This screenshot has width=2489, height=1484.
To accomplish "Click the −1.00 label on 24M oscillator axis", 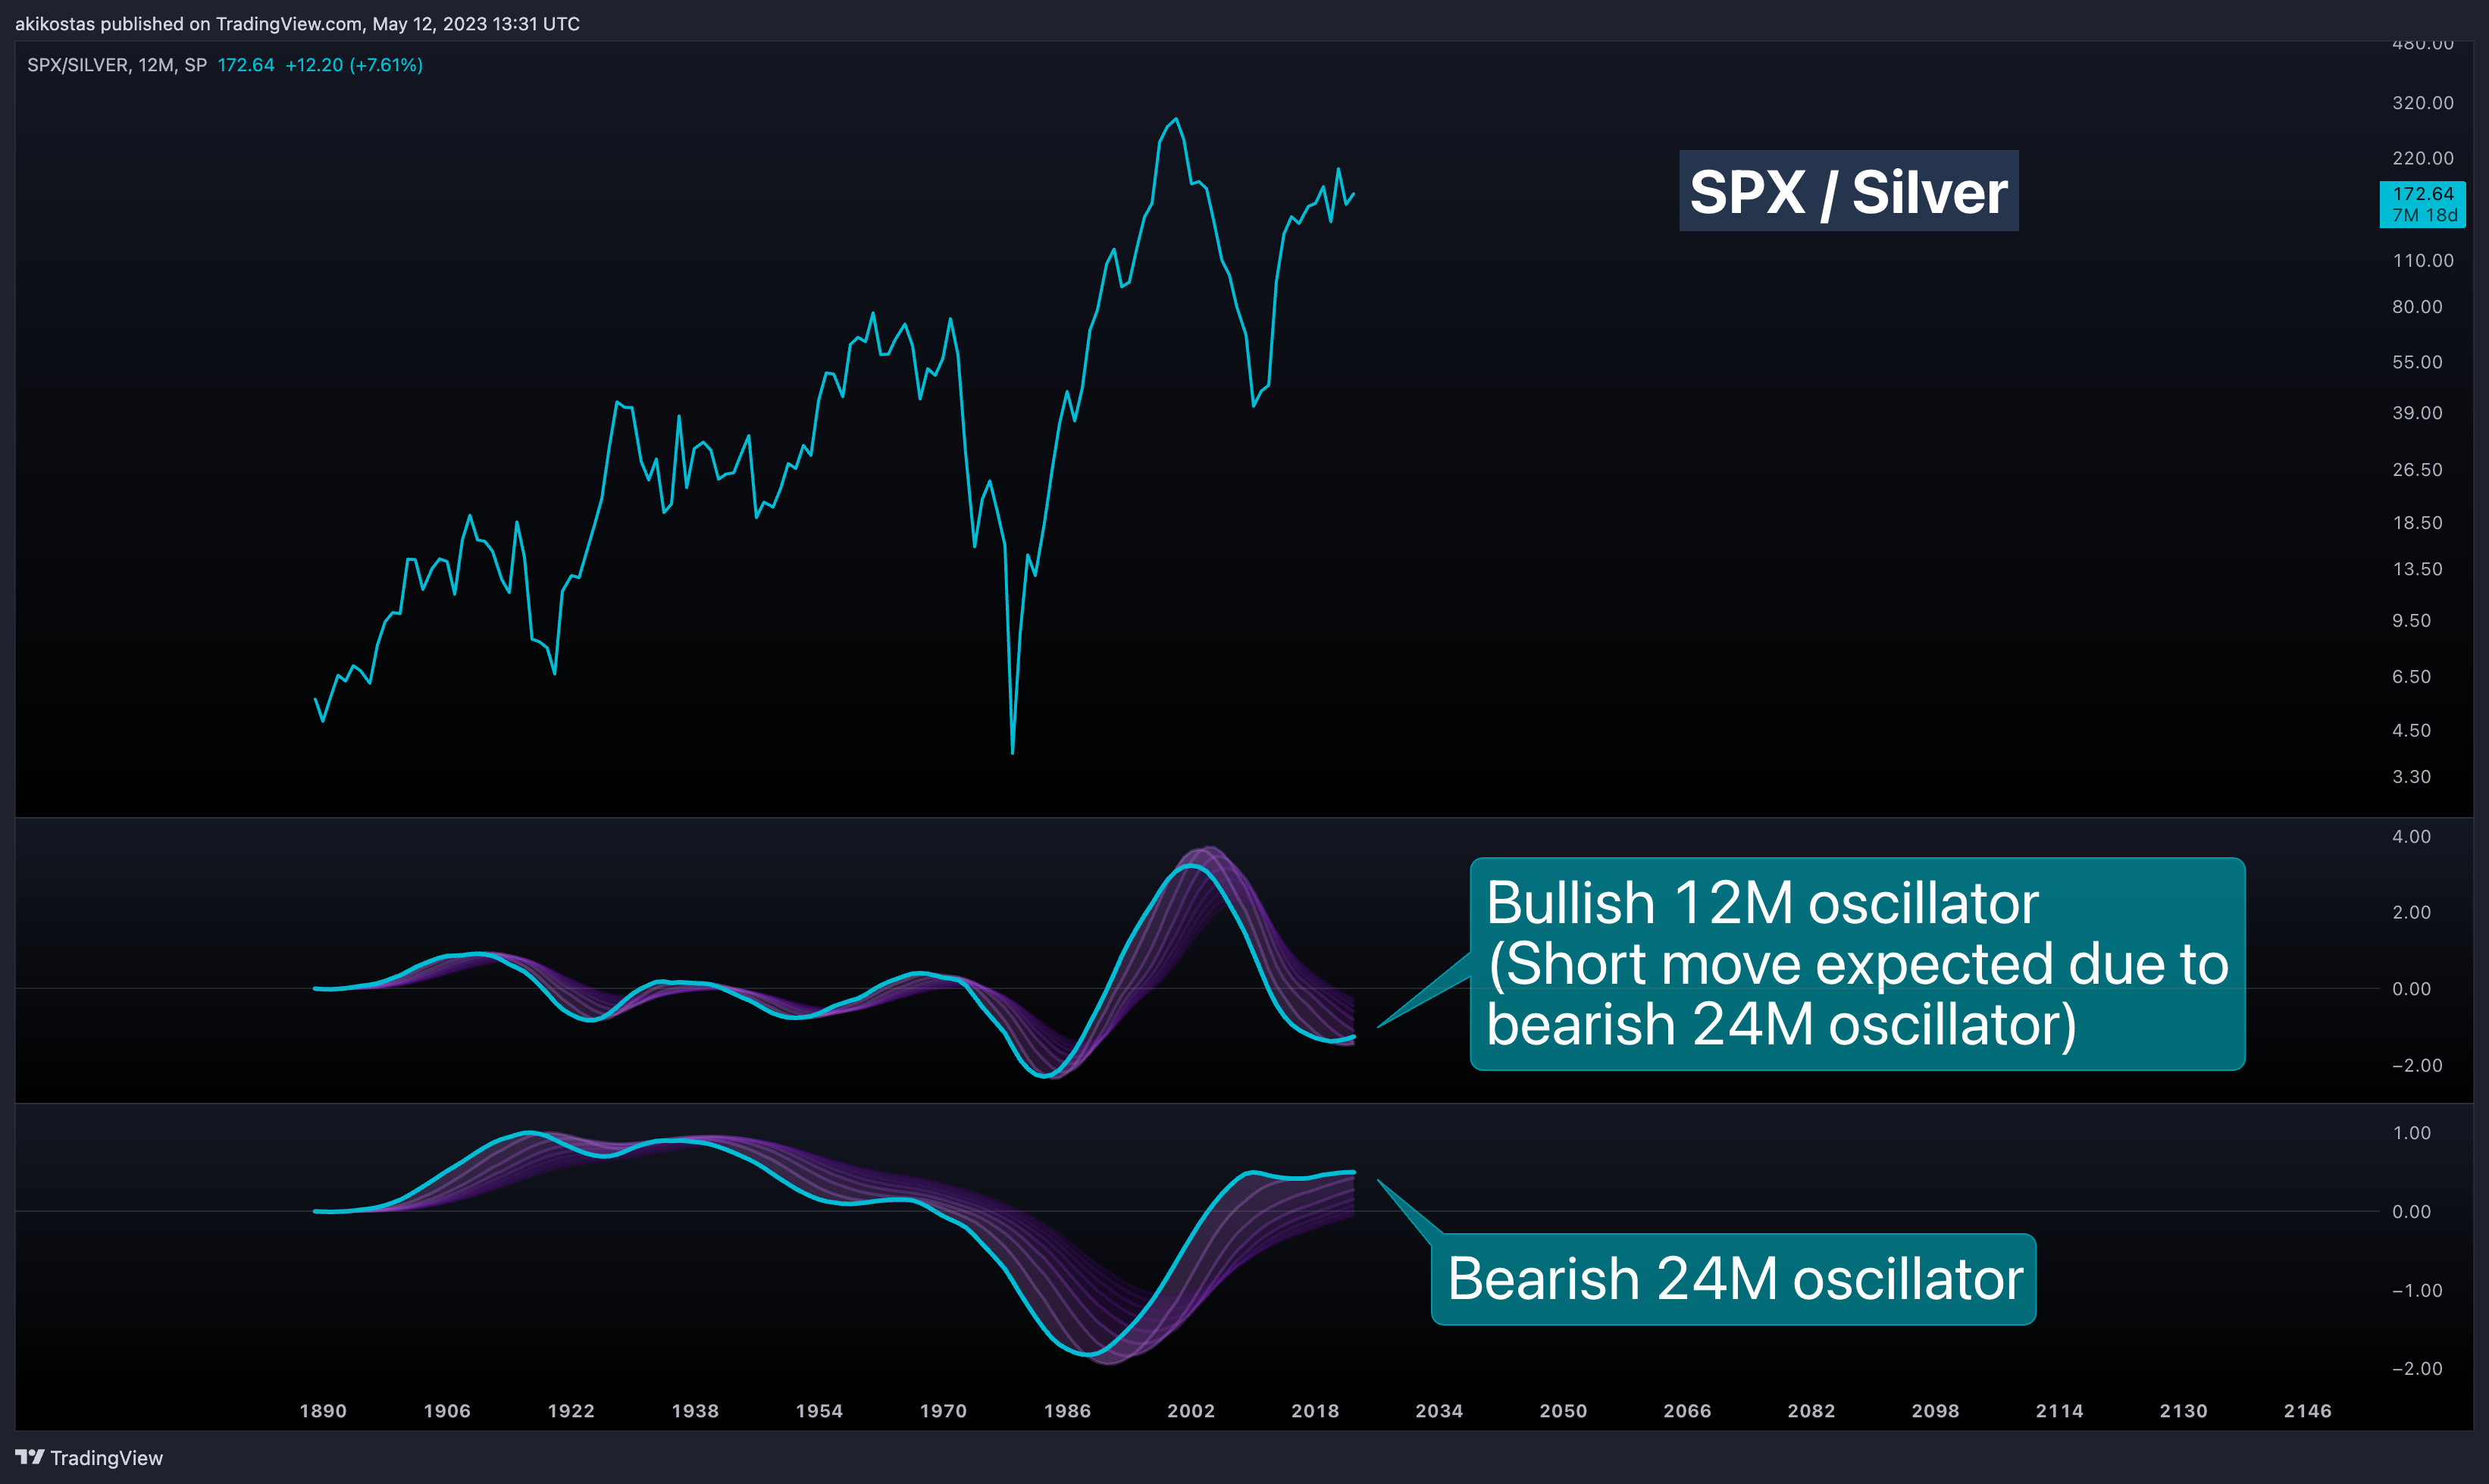I will tap(2416, 1291).
